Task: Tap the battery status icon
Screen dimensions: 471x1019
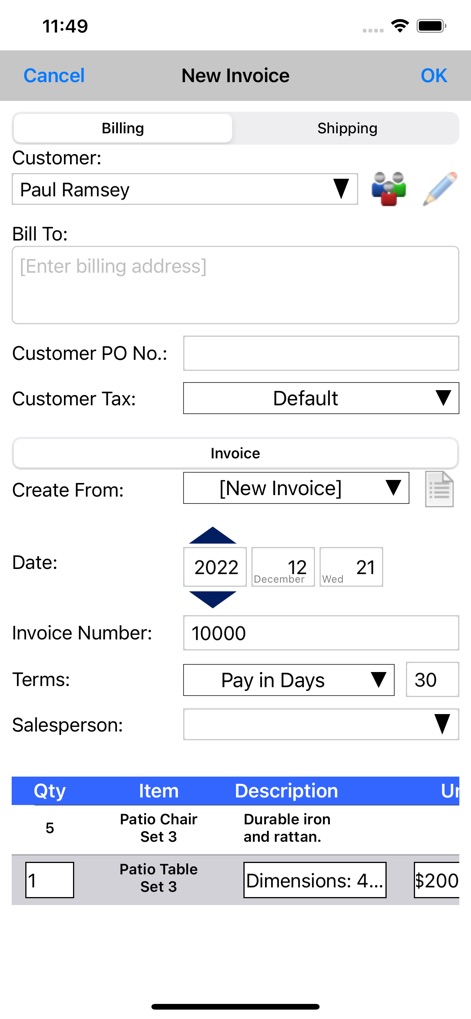Action: (431, 26)
